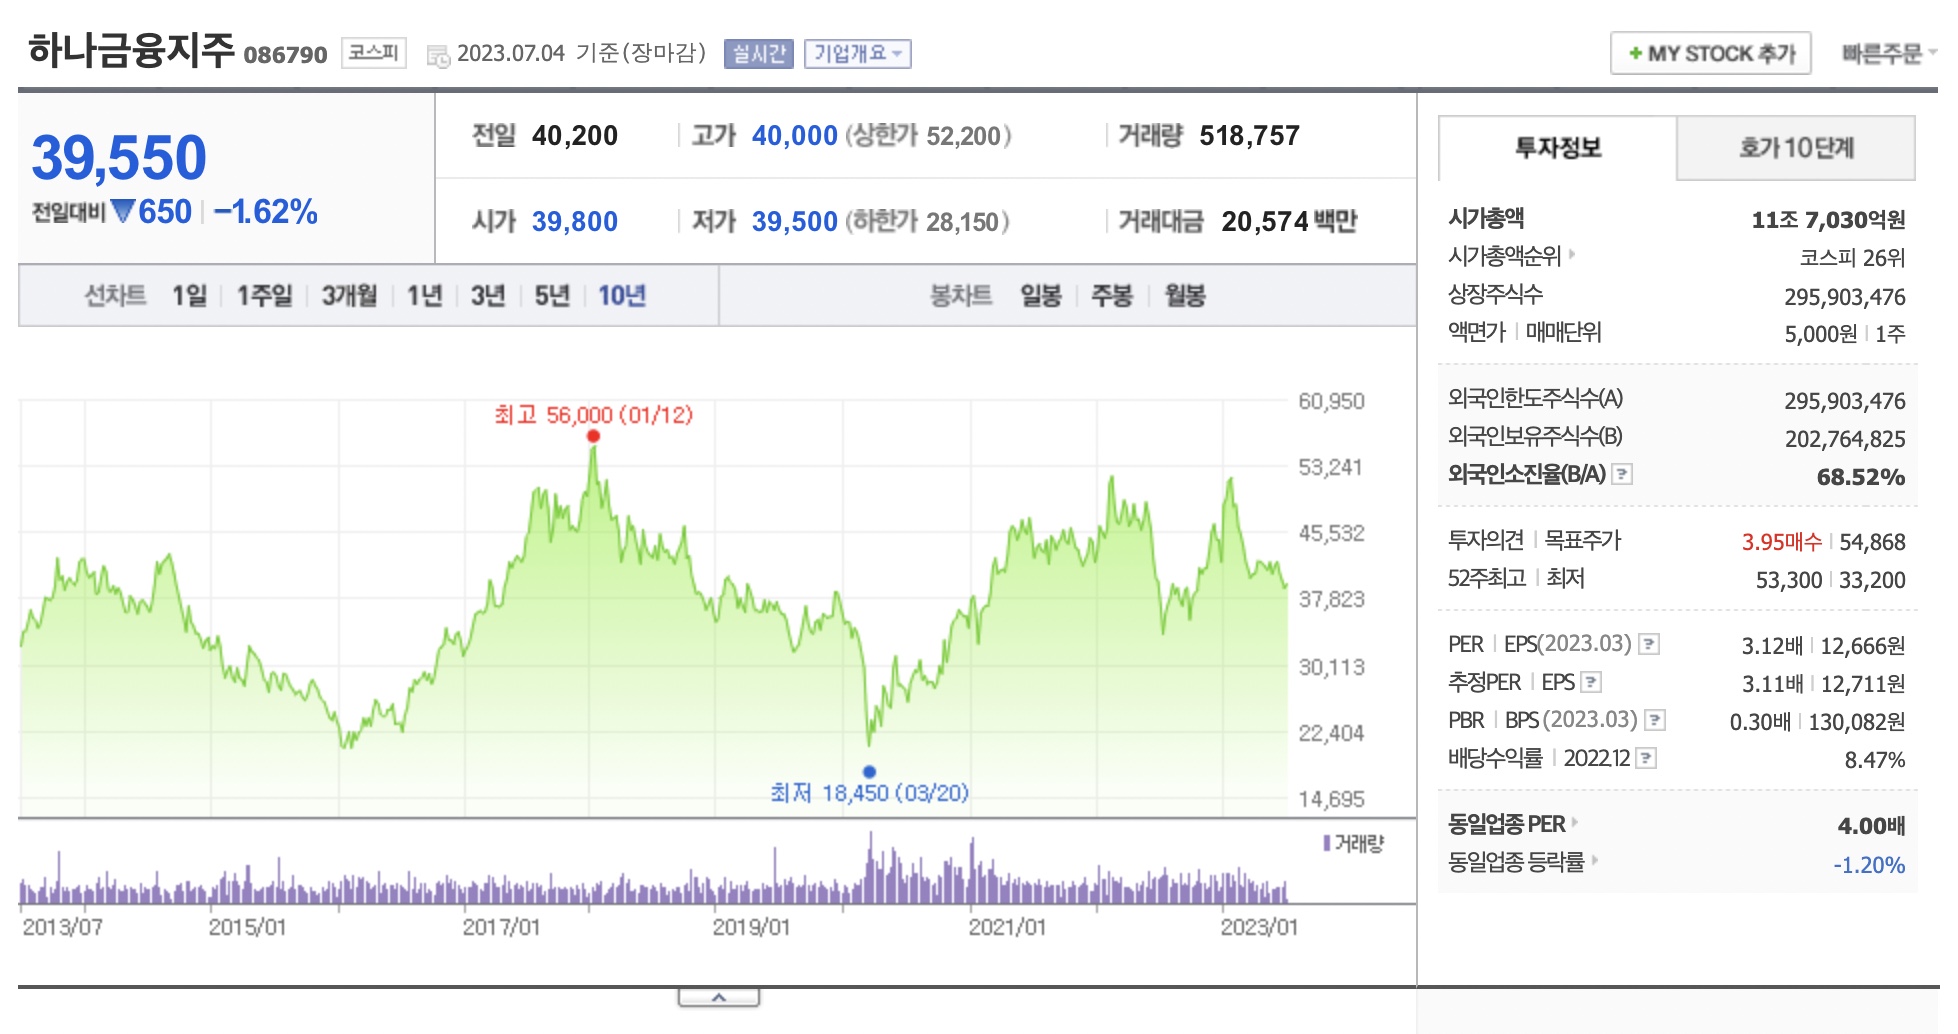This screenshot has height=1034, width=1958.
Task: Open help icon next to PER EPS(2023.03)
Action: tap(1650, 644)
